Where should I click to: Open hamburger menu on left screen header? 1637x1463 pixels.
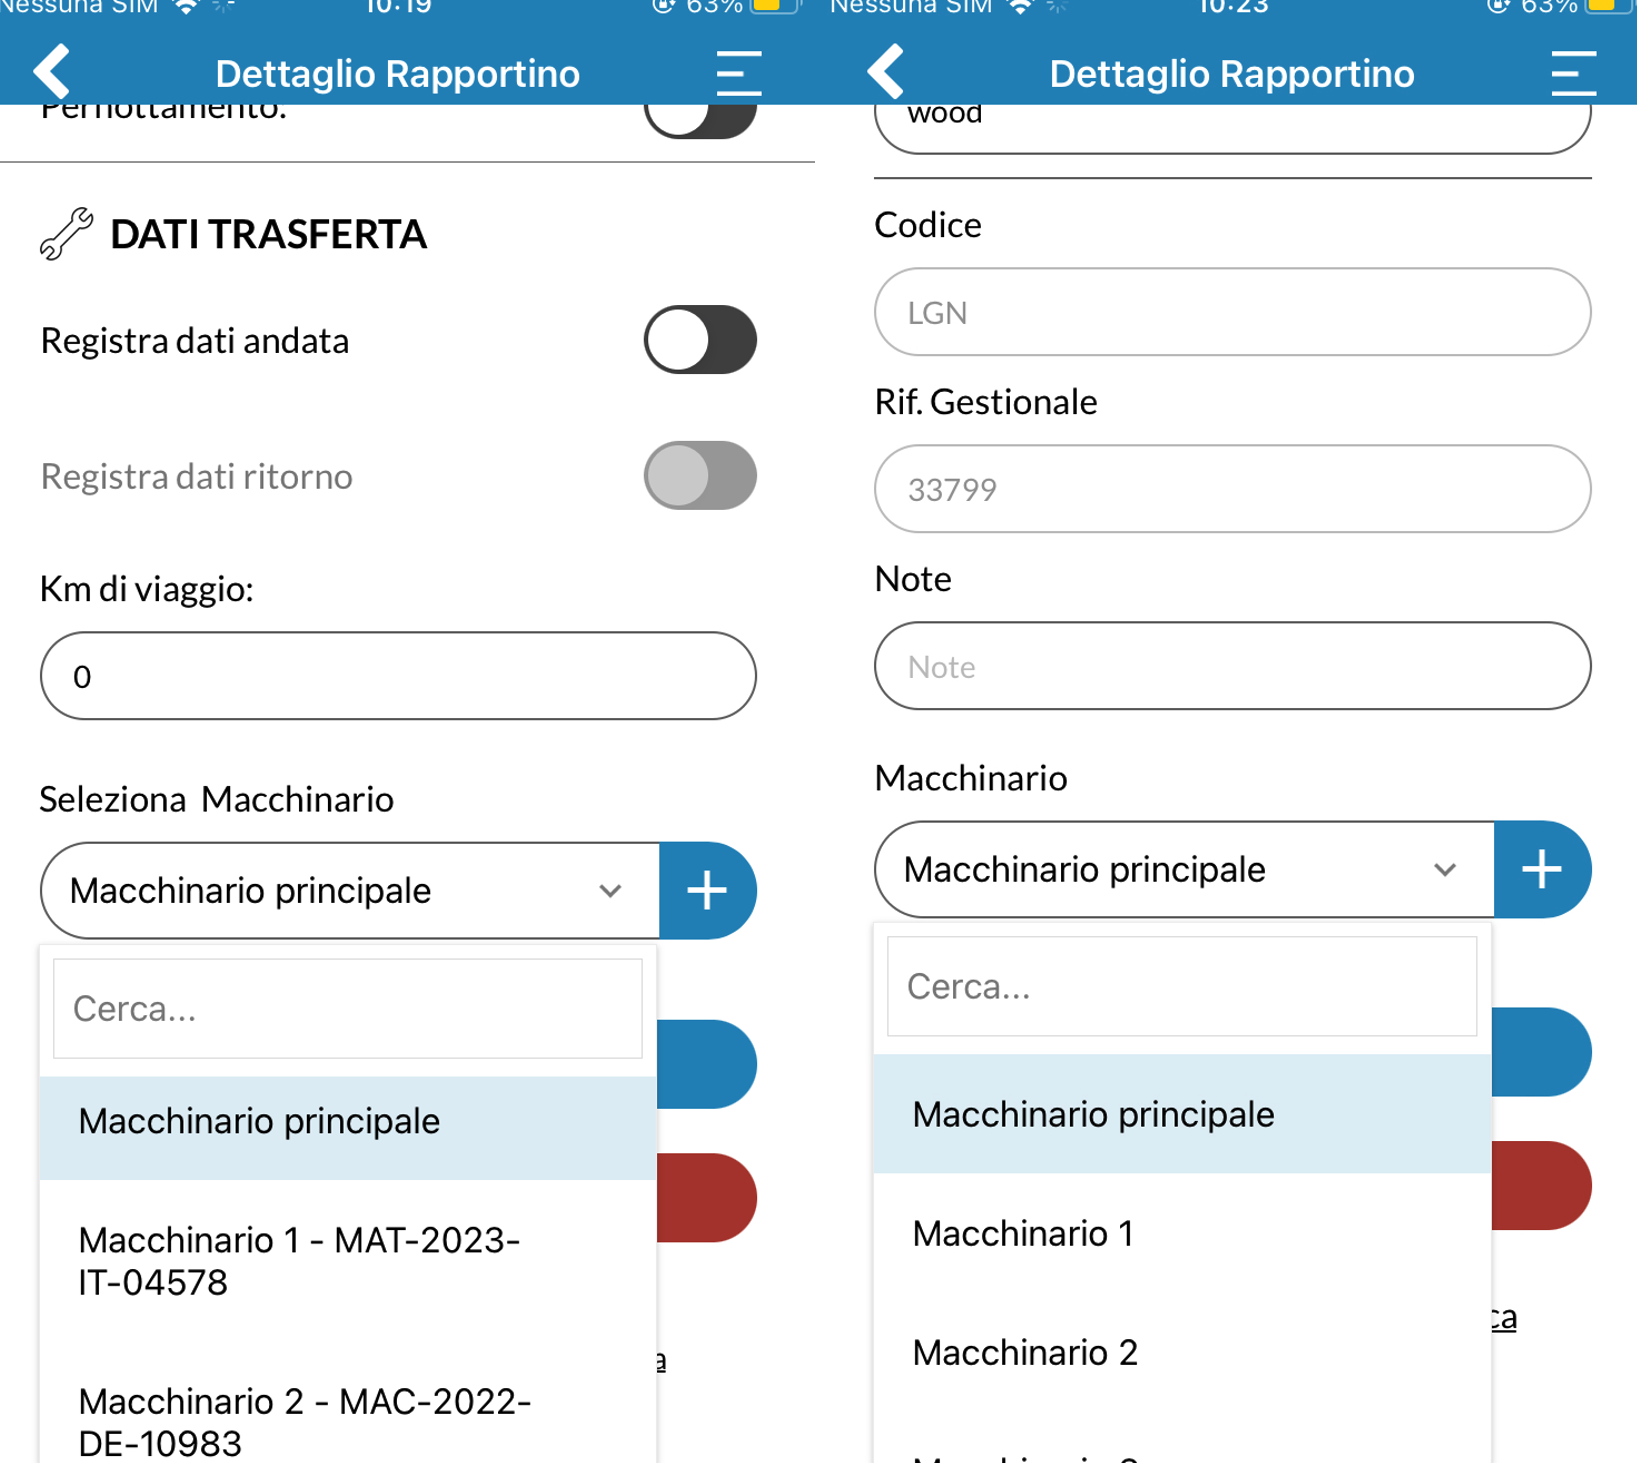(x=739, y=73)
